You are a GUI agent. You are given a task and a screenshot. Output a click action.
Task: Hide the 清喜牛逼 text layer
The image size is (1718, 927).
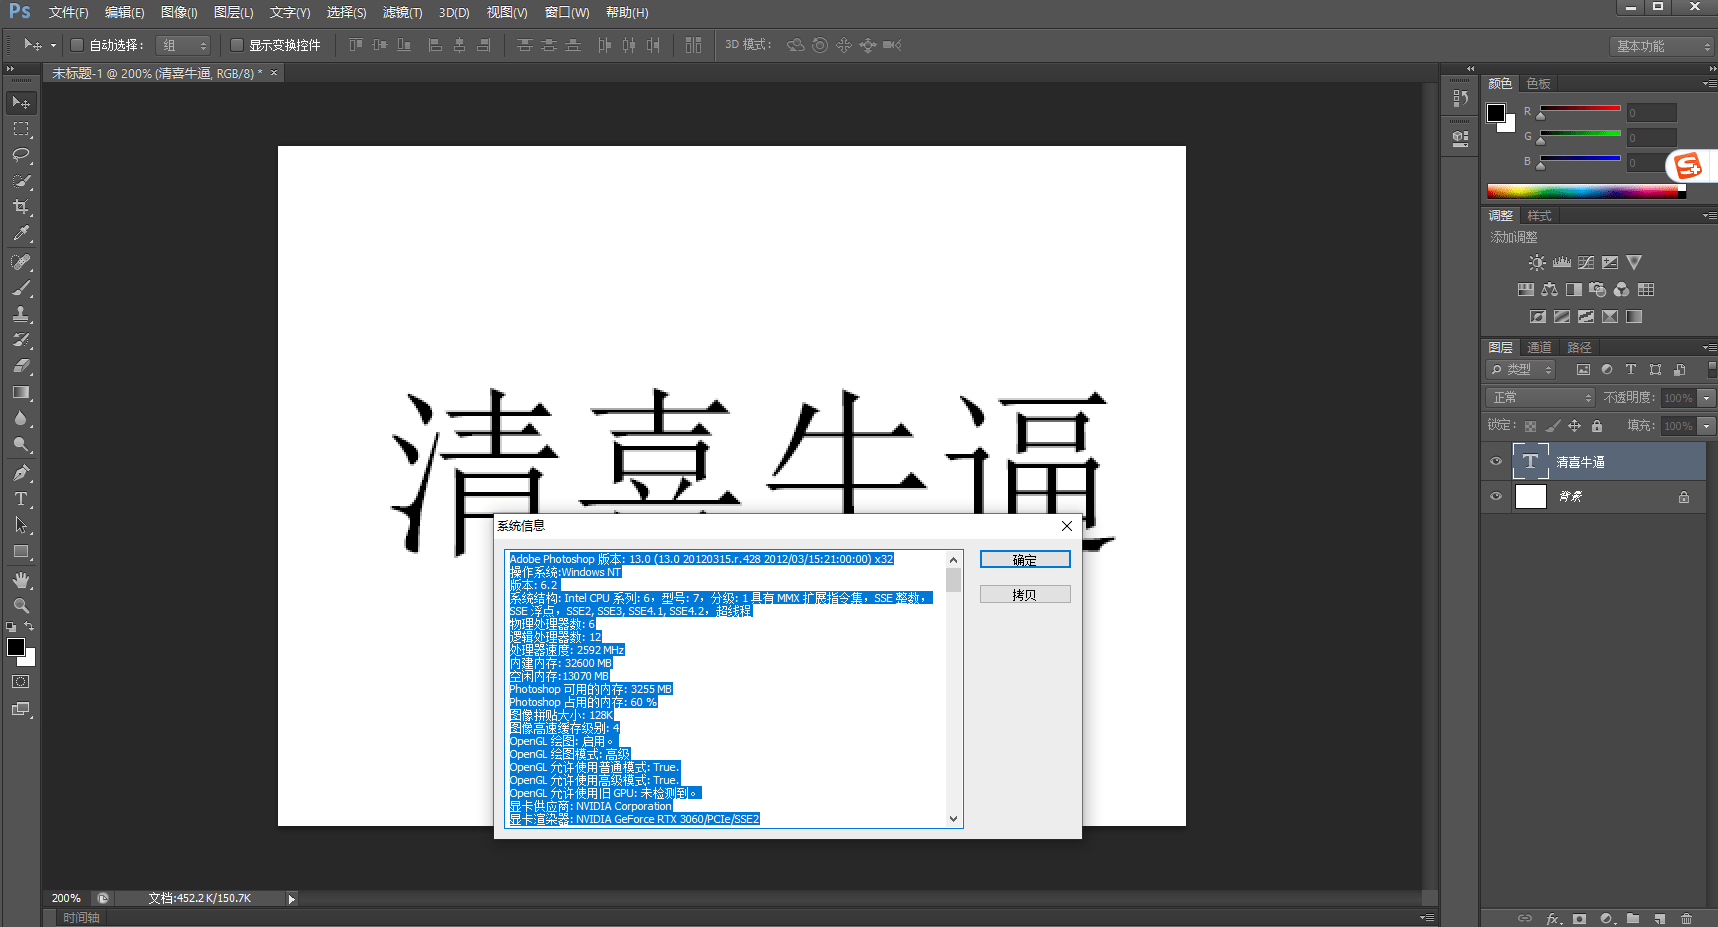(1495, 460)
